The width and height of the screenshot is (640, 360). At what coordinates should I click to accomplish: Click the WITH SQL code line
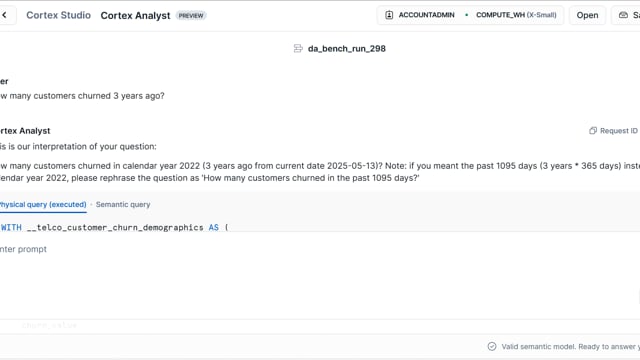click(x=114, y=227)
